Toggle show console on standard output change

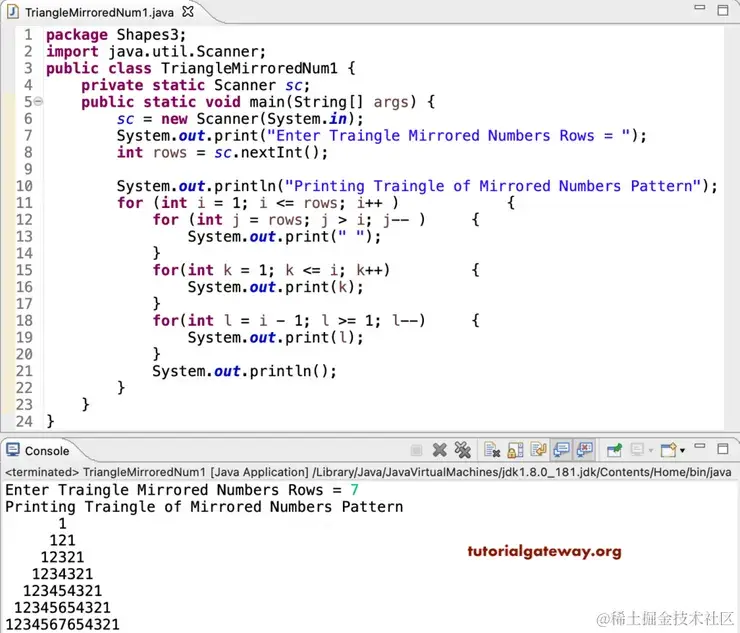point(561,450)
